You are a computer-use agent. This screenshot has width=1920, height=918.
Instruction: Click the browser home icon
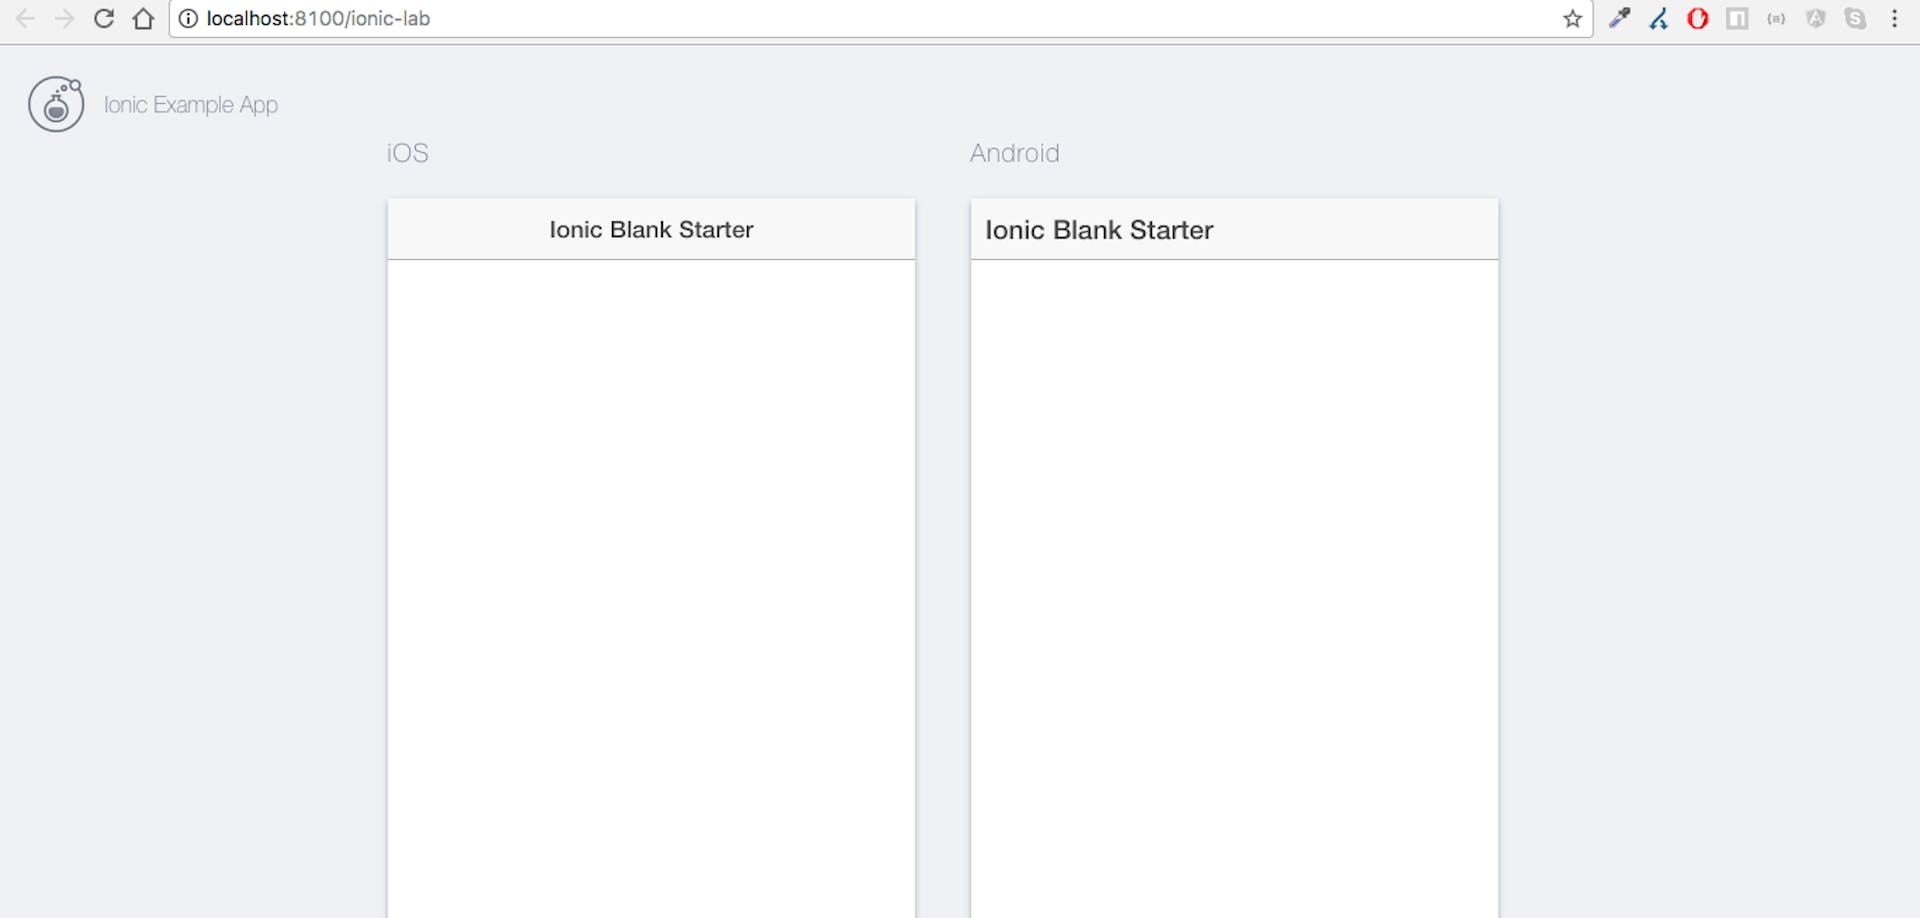point(143,18)
